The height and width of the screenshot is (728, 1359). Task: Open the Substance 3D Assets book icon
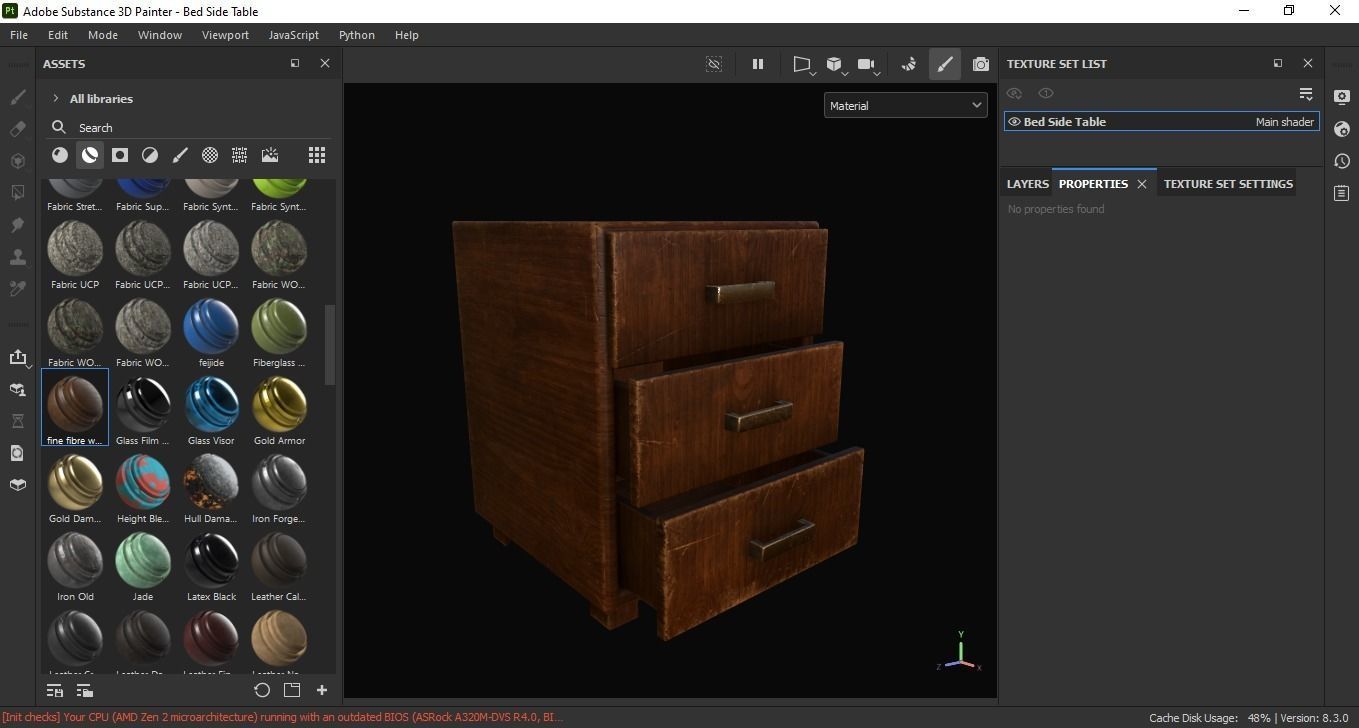(x=17, y=485)
